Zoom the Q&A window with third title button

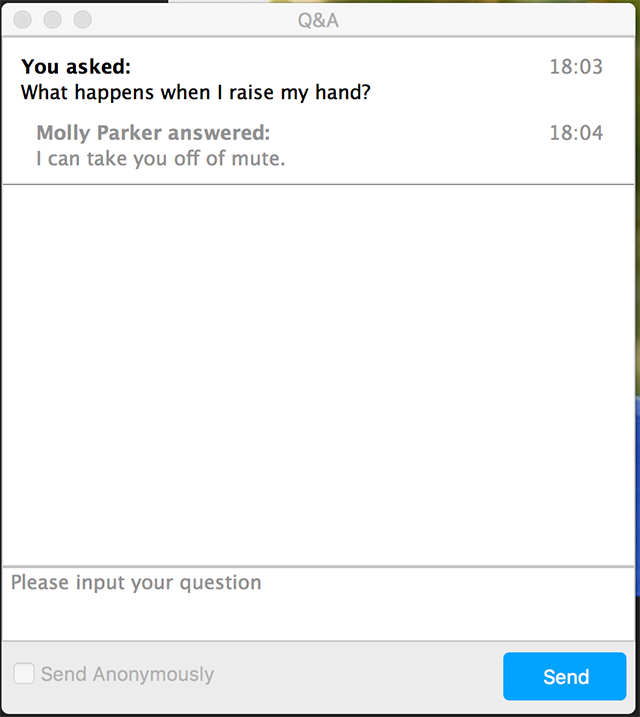(x=83, y=20)
